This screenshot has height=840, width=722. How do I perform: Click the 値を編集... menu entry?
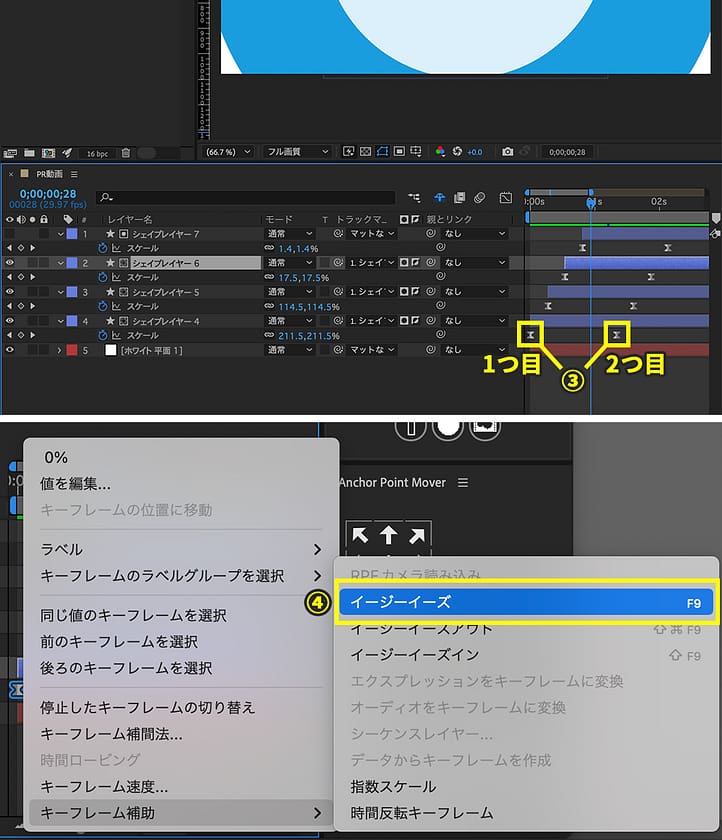(x=75, y=483)
